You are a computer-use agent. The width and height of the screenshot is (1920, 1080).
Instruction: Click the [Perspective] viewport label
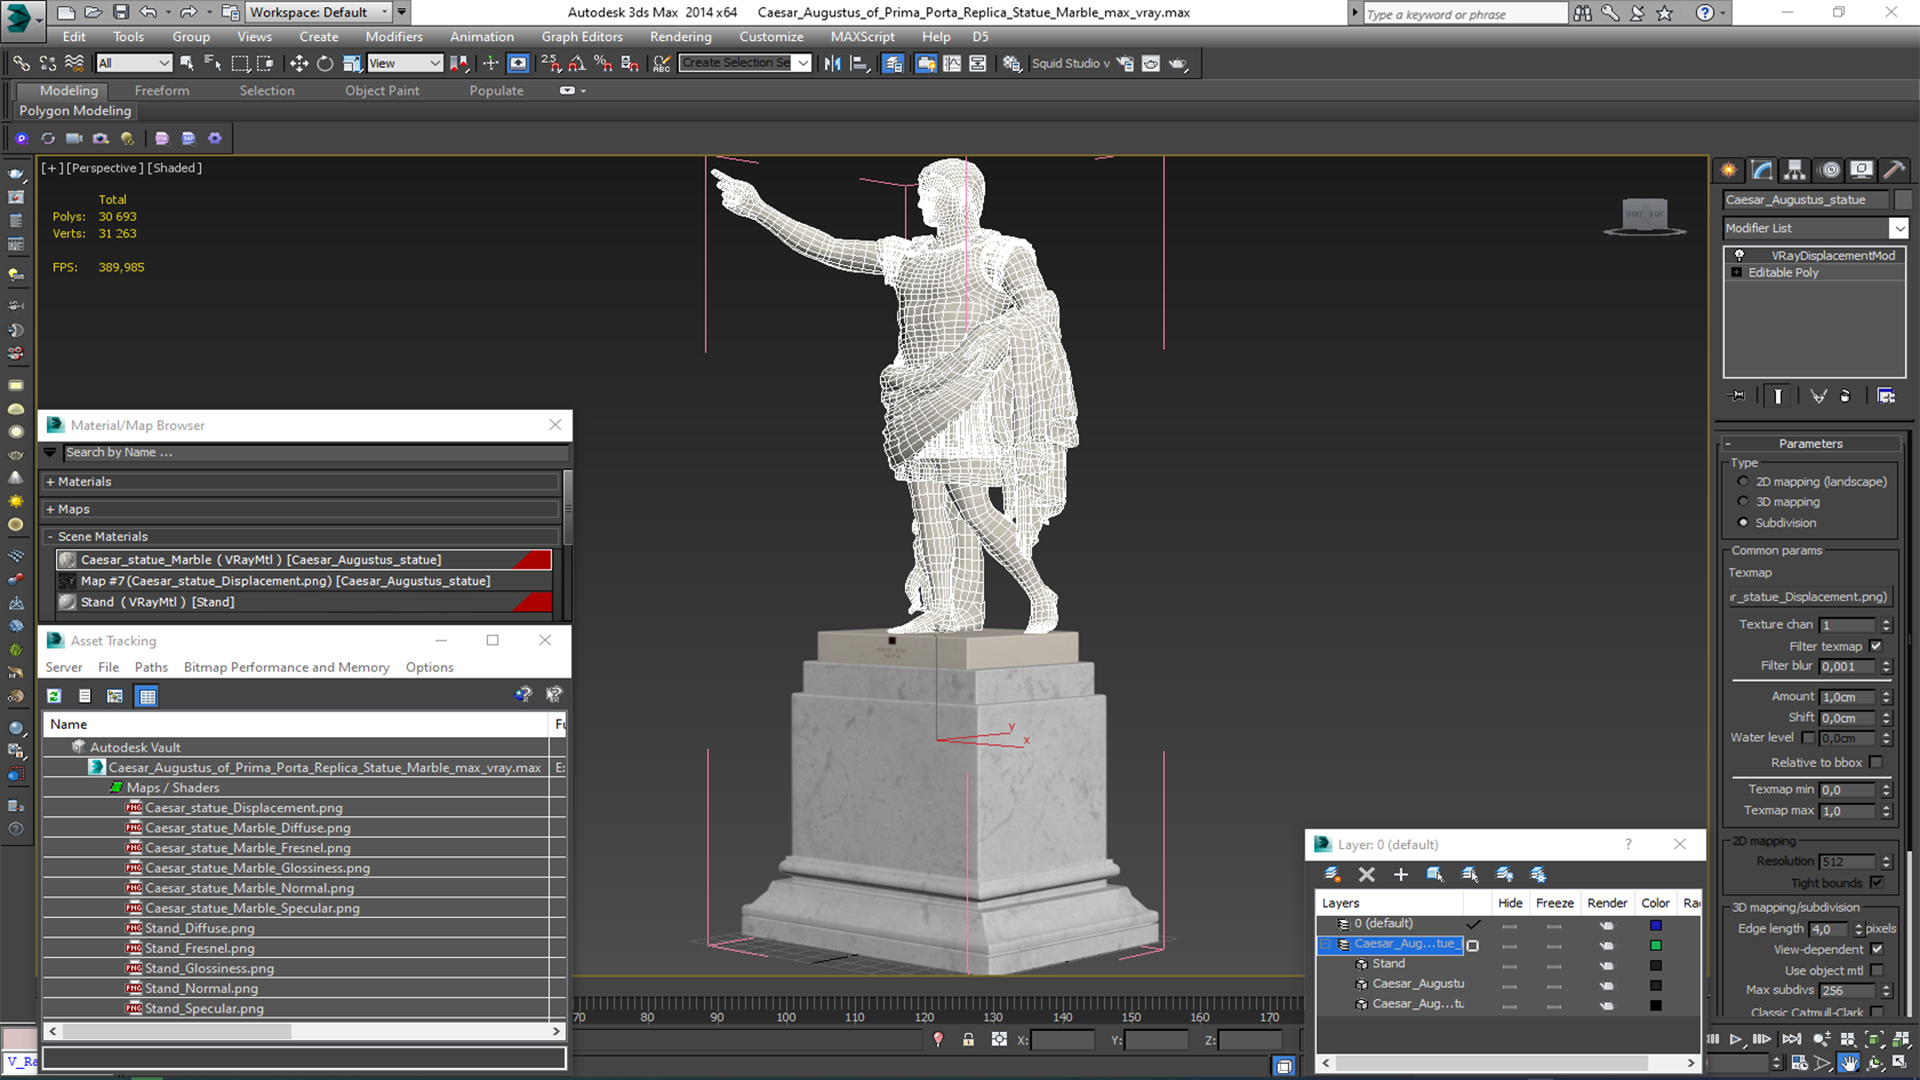click(x=104, y=168)
